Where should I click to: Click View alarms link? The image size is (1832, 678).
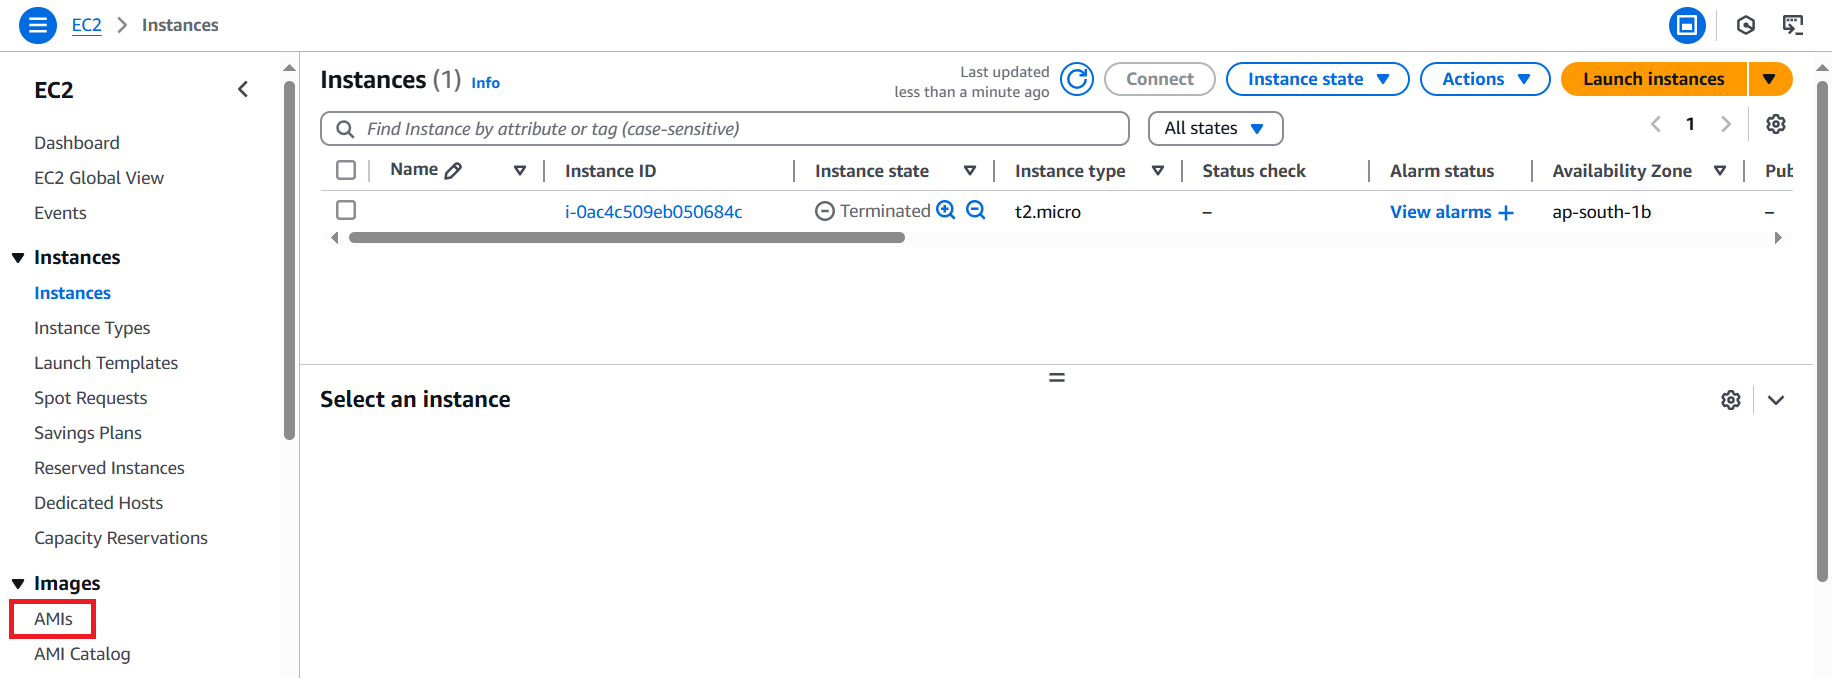[1441, 212]
